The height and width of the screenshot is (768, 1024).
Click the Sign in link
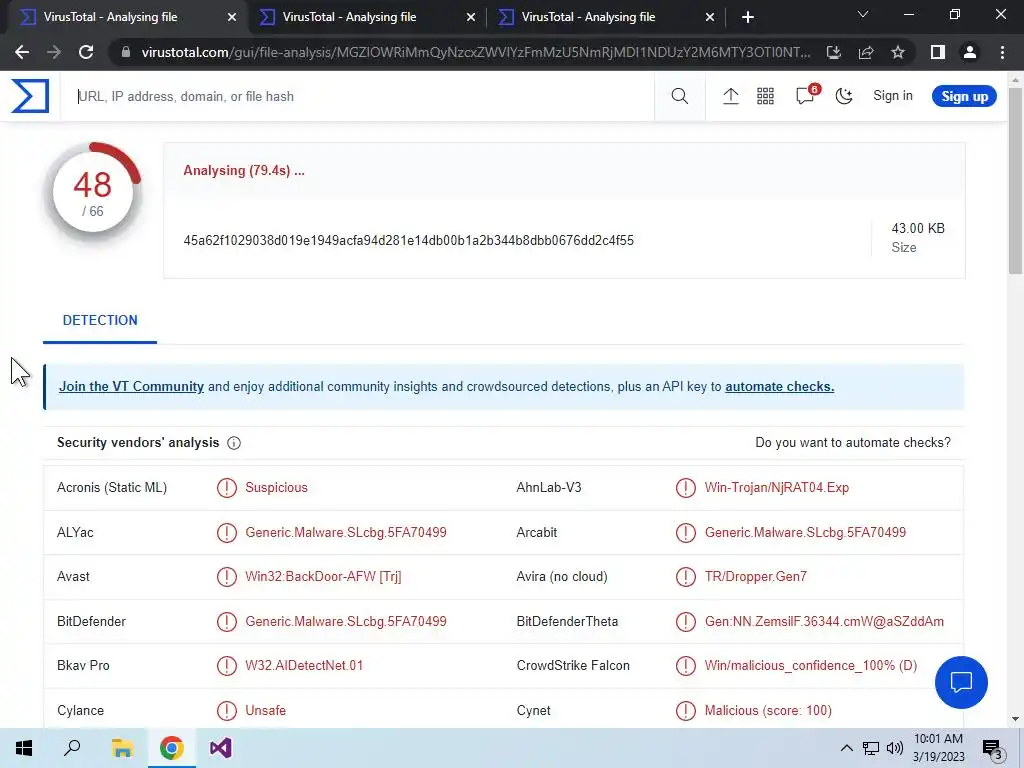pyautogui.click(x=893, y=95)
